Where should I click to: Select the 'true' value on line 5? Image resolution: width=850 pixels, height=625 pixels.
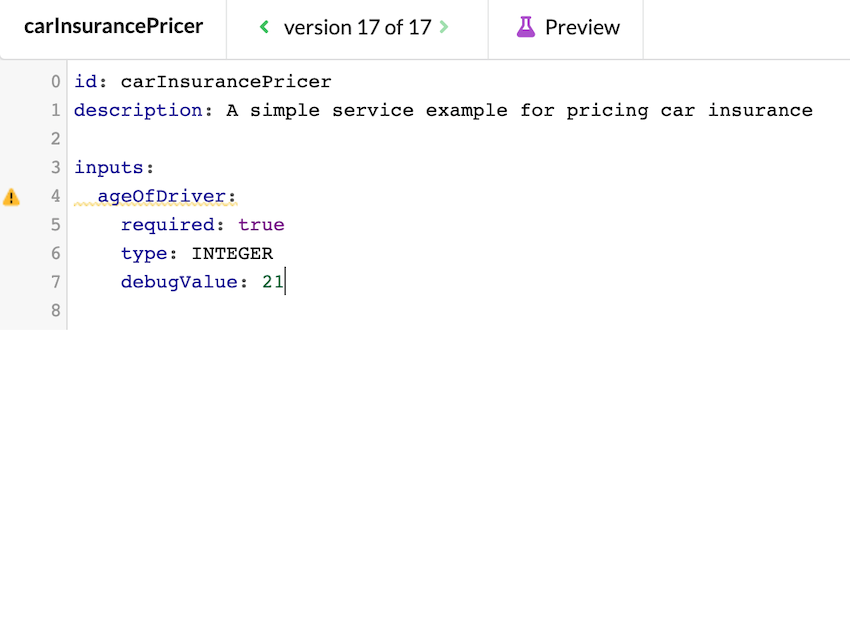click(x=261, y=224)
